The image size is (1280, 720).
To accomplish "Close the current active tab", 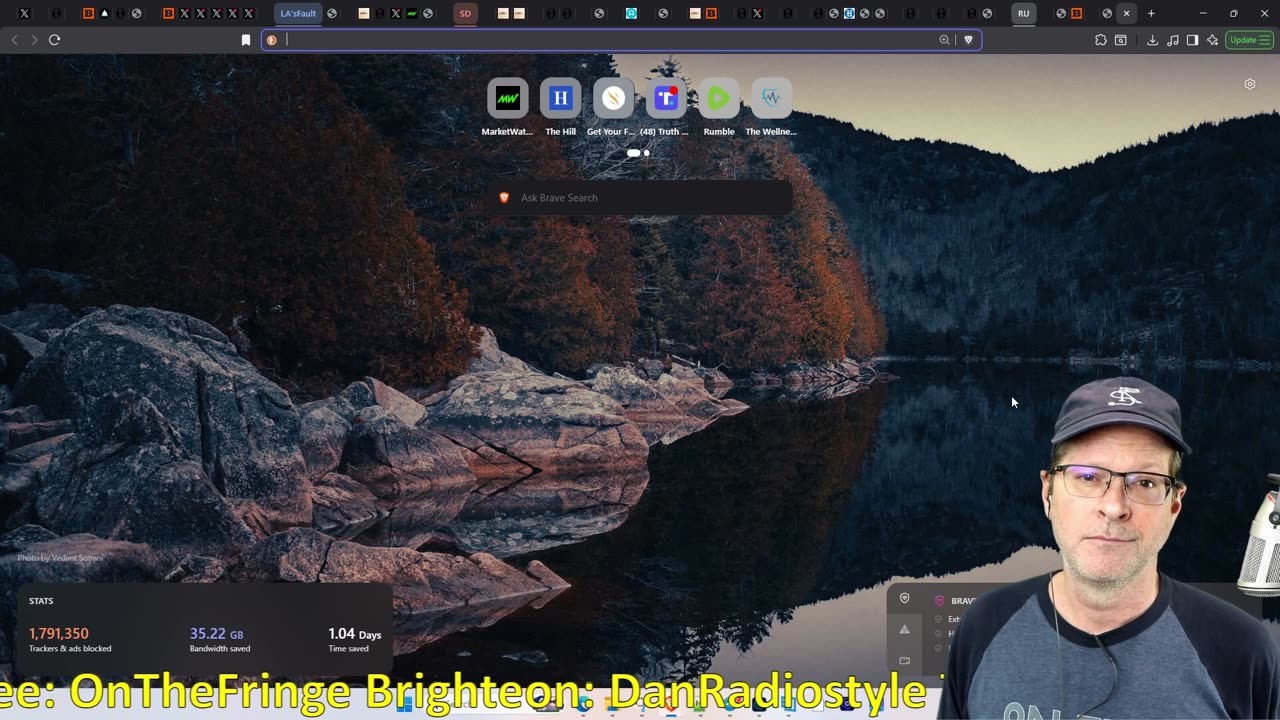I will [1127, 14].
